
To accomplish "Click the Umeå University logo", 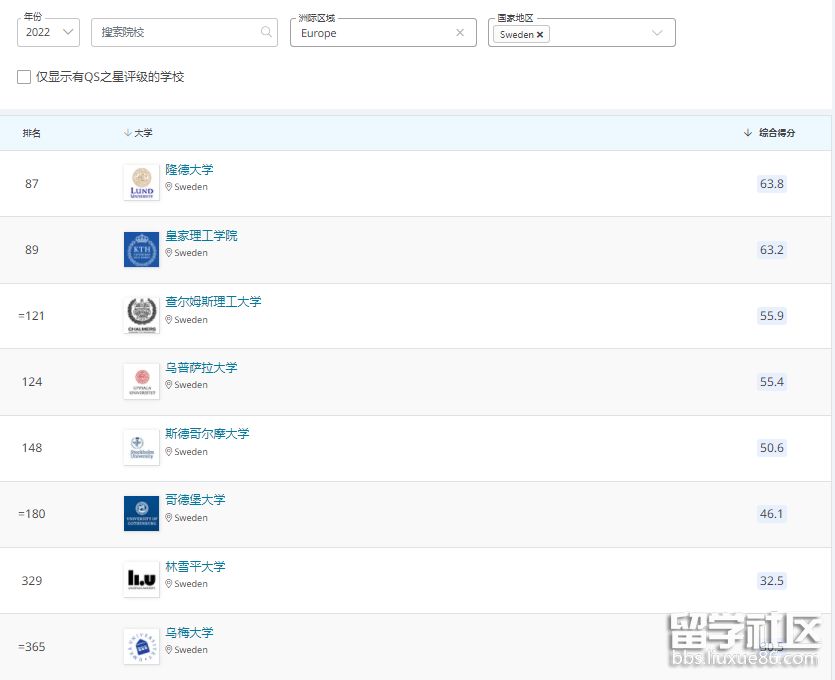I will 141,646.
